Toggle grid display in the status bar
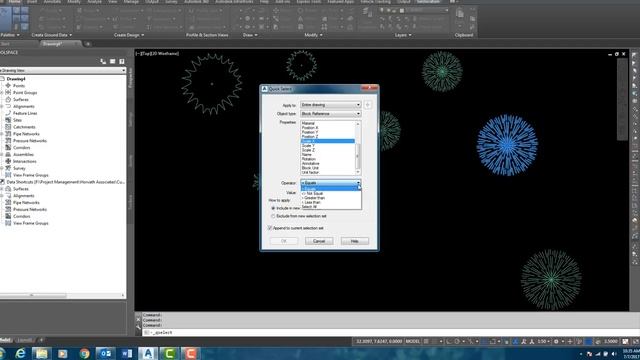 426,341
